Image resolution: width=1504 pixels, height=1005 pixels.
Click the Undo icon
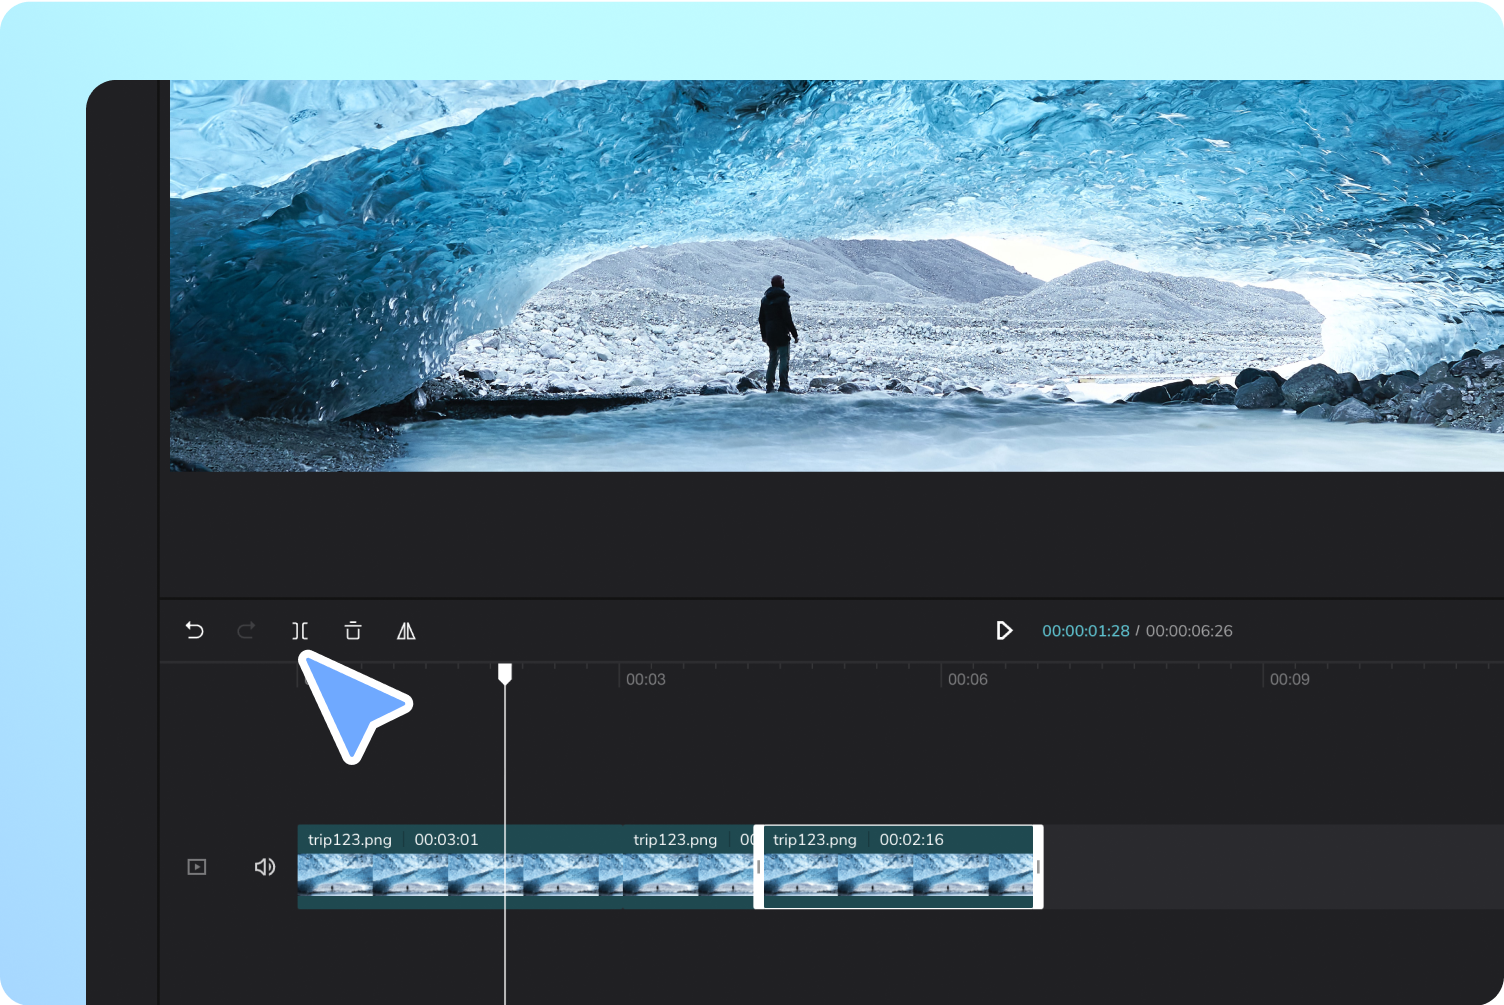(x=195, y=631)
